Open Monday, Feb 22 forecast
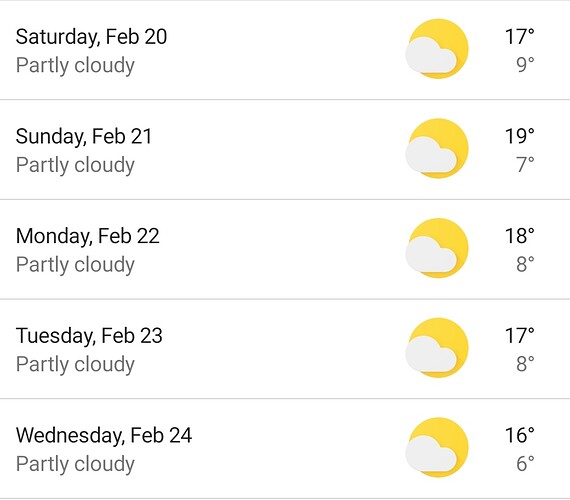 point(285,249)
